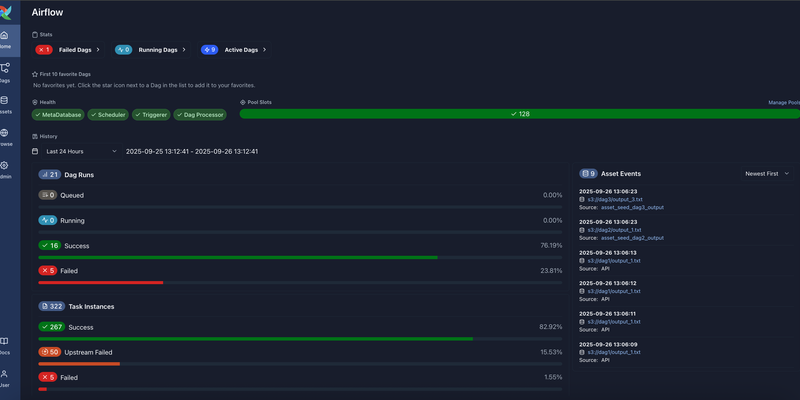Click the red Dag Runs Failed progress bar
This screenshot has width=800, height=400.
101,283
